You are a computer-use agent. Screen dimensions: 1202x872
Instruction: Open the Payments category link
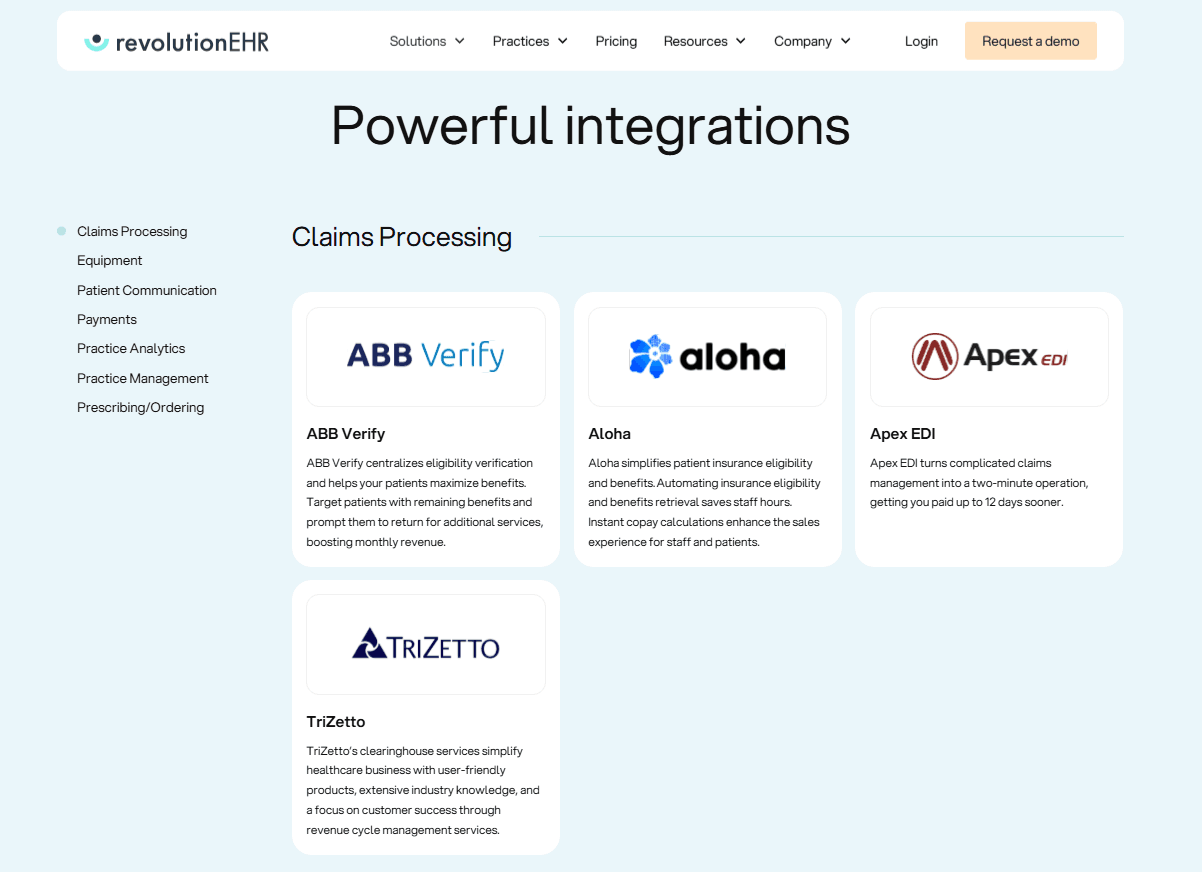[107, 319]
